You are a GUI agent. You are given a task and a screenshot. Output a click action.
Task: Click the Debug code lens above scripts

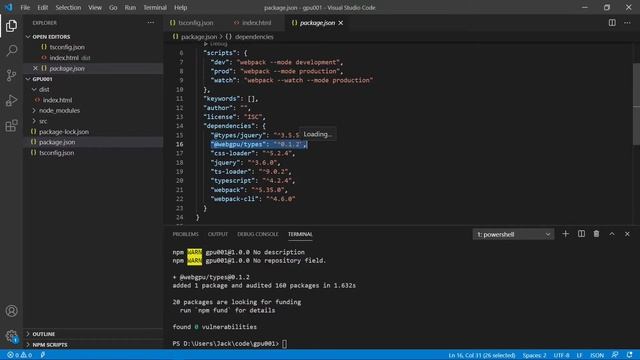pos(216,44)
